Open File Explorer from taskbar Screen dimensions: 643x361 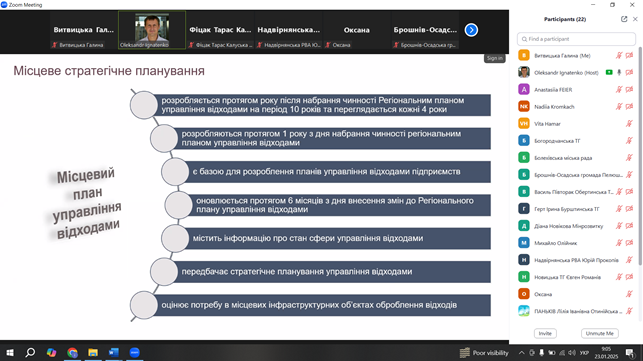click(93, 352)
